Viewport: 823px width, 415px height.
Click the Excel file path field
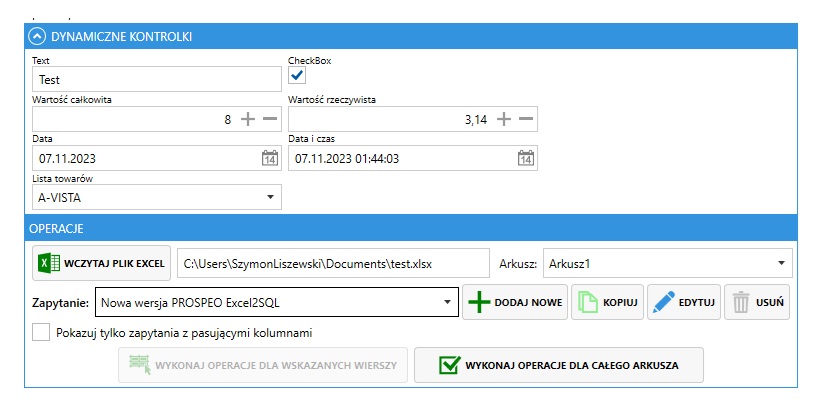(x=333, y=263)
